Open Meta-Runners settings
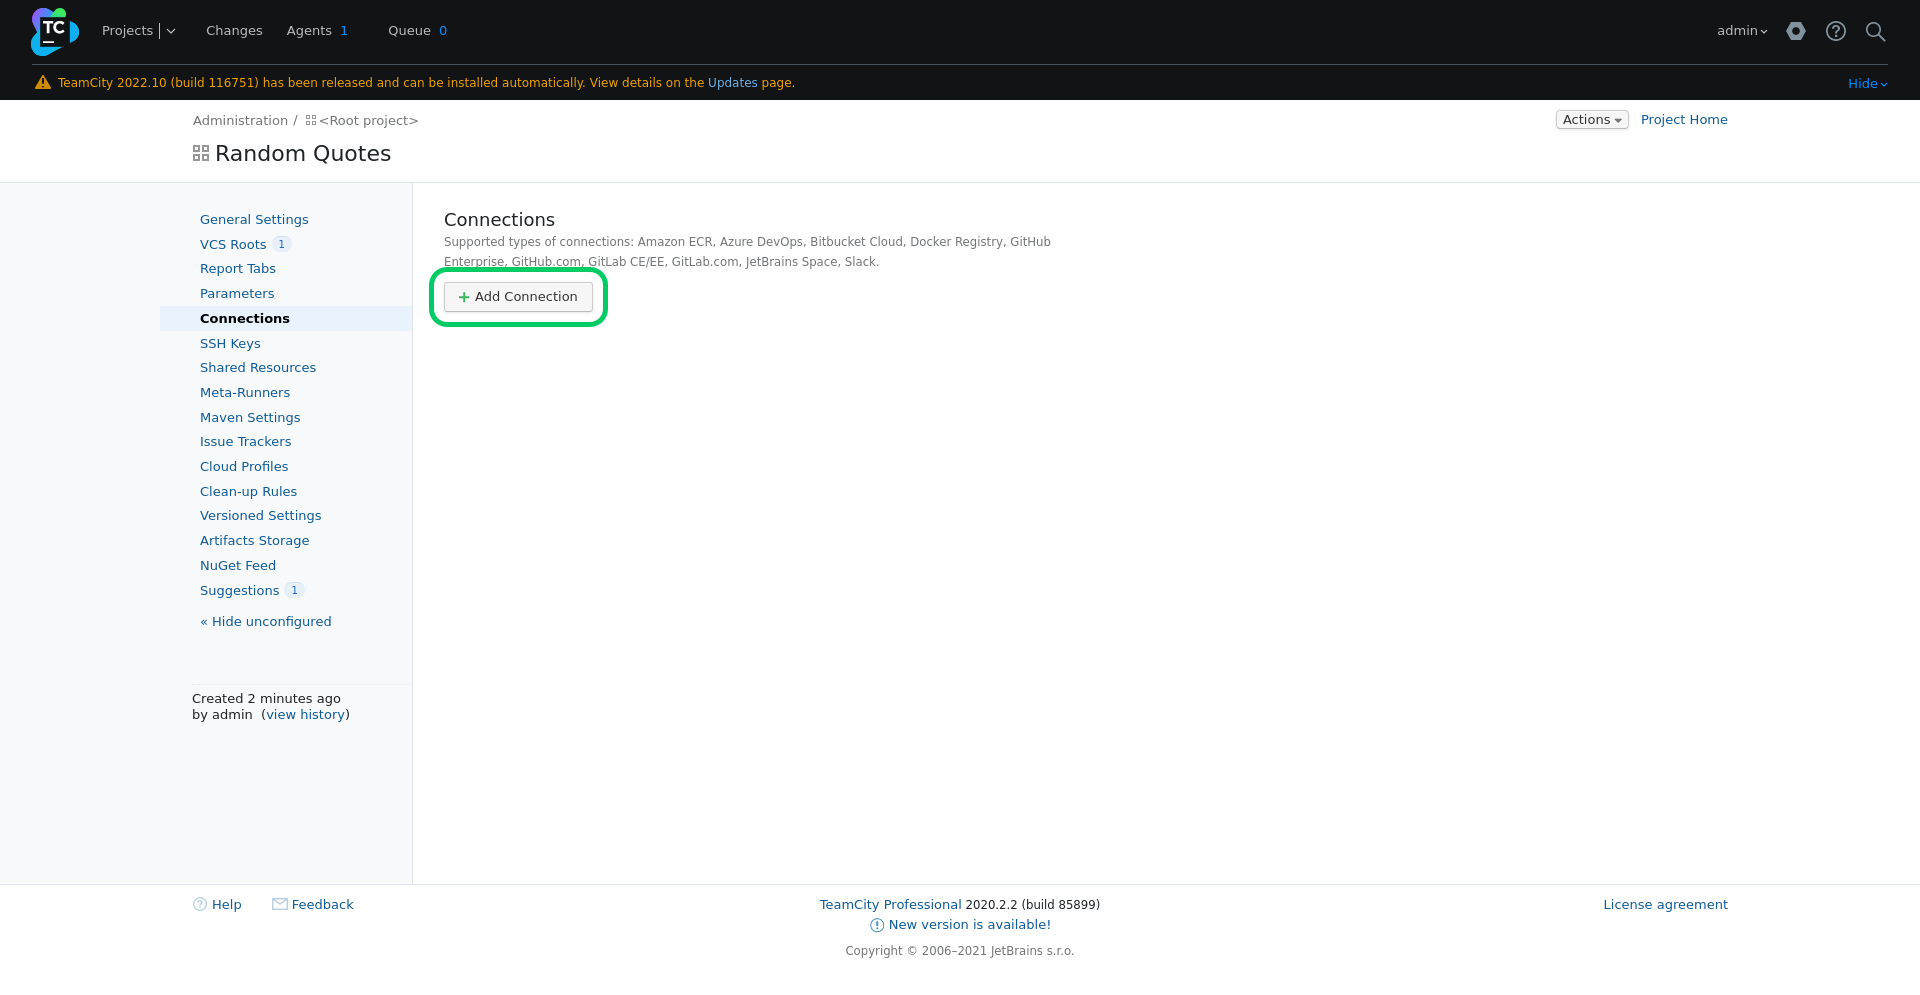The image size is (1920, 995). pyautogui.click(x=245, y=393)
